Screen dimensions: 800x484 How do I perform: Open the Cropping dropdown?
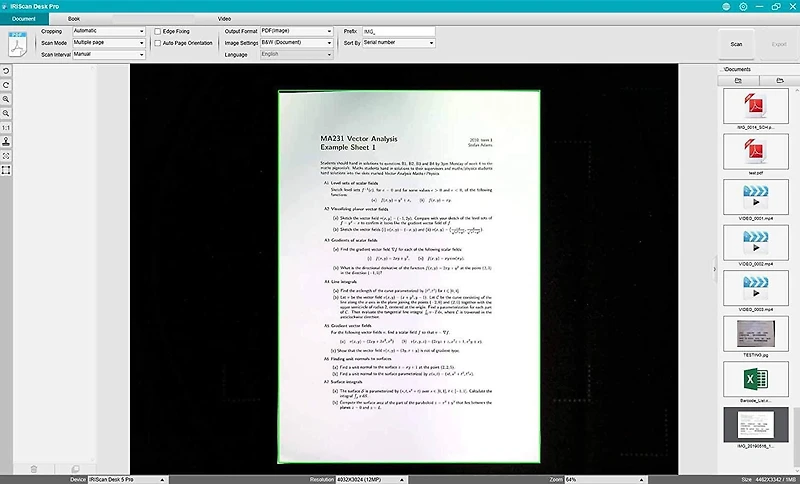(109, 31)
